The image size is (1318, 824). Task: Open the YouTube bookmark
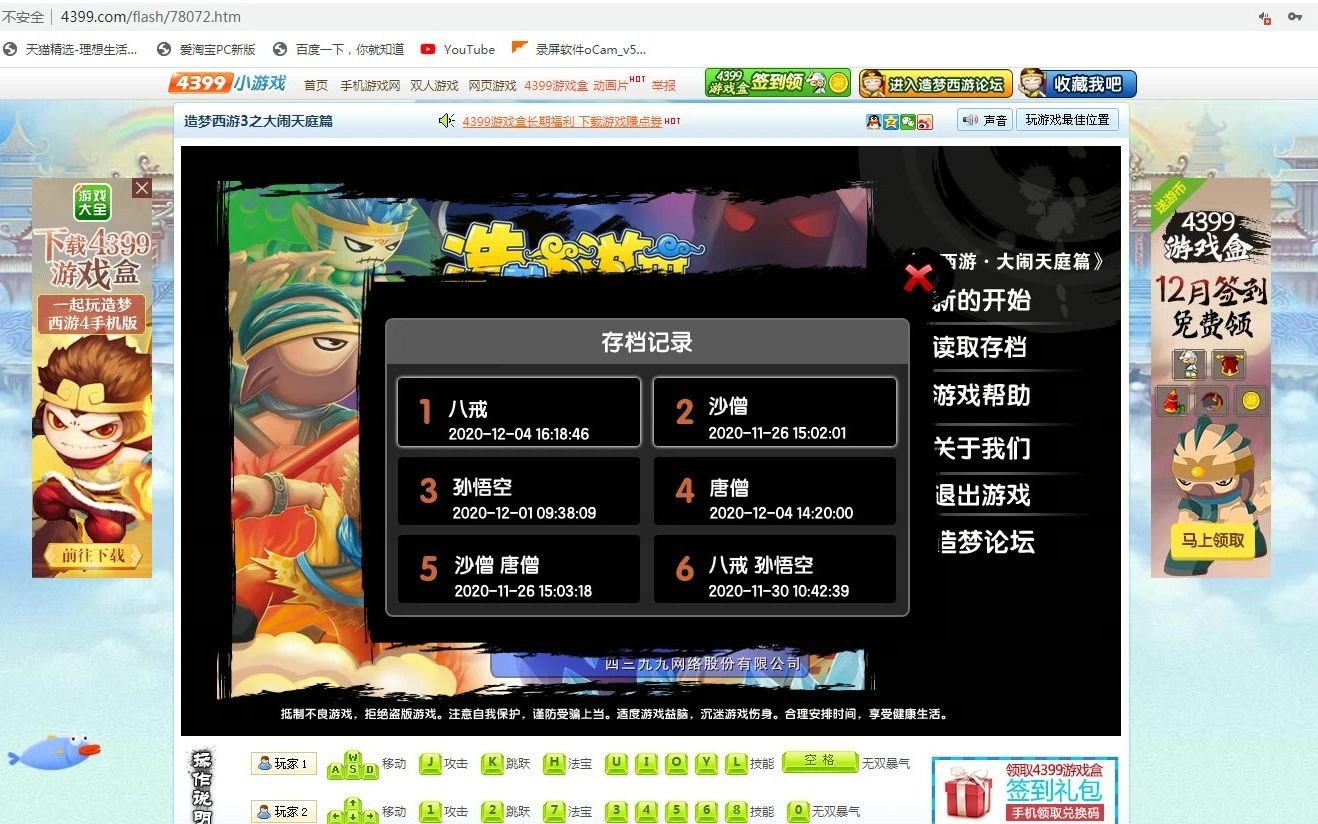pyautogui.click(x=458, y=49)
